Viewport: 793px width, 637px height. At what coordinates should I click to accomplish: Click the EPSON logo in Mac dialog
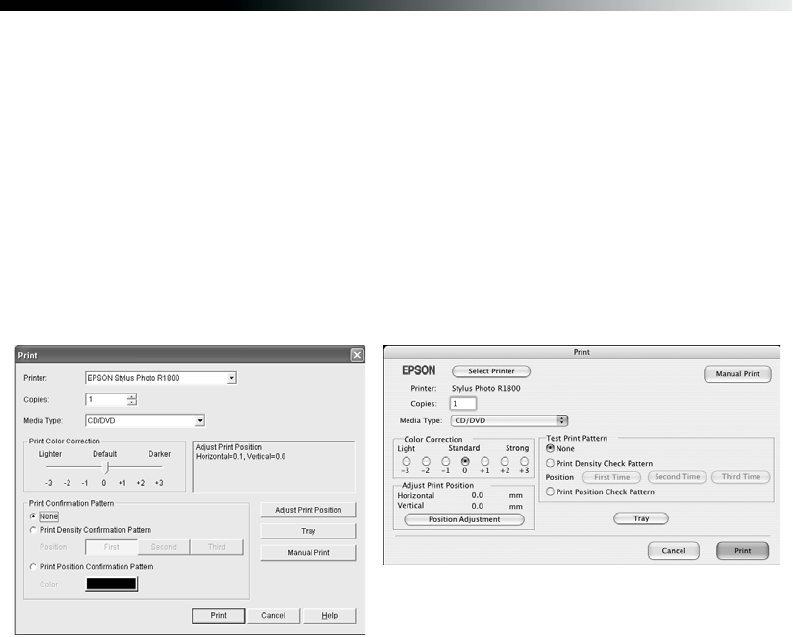click(419, 371)
